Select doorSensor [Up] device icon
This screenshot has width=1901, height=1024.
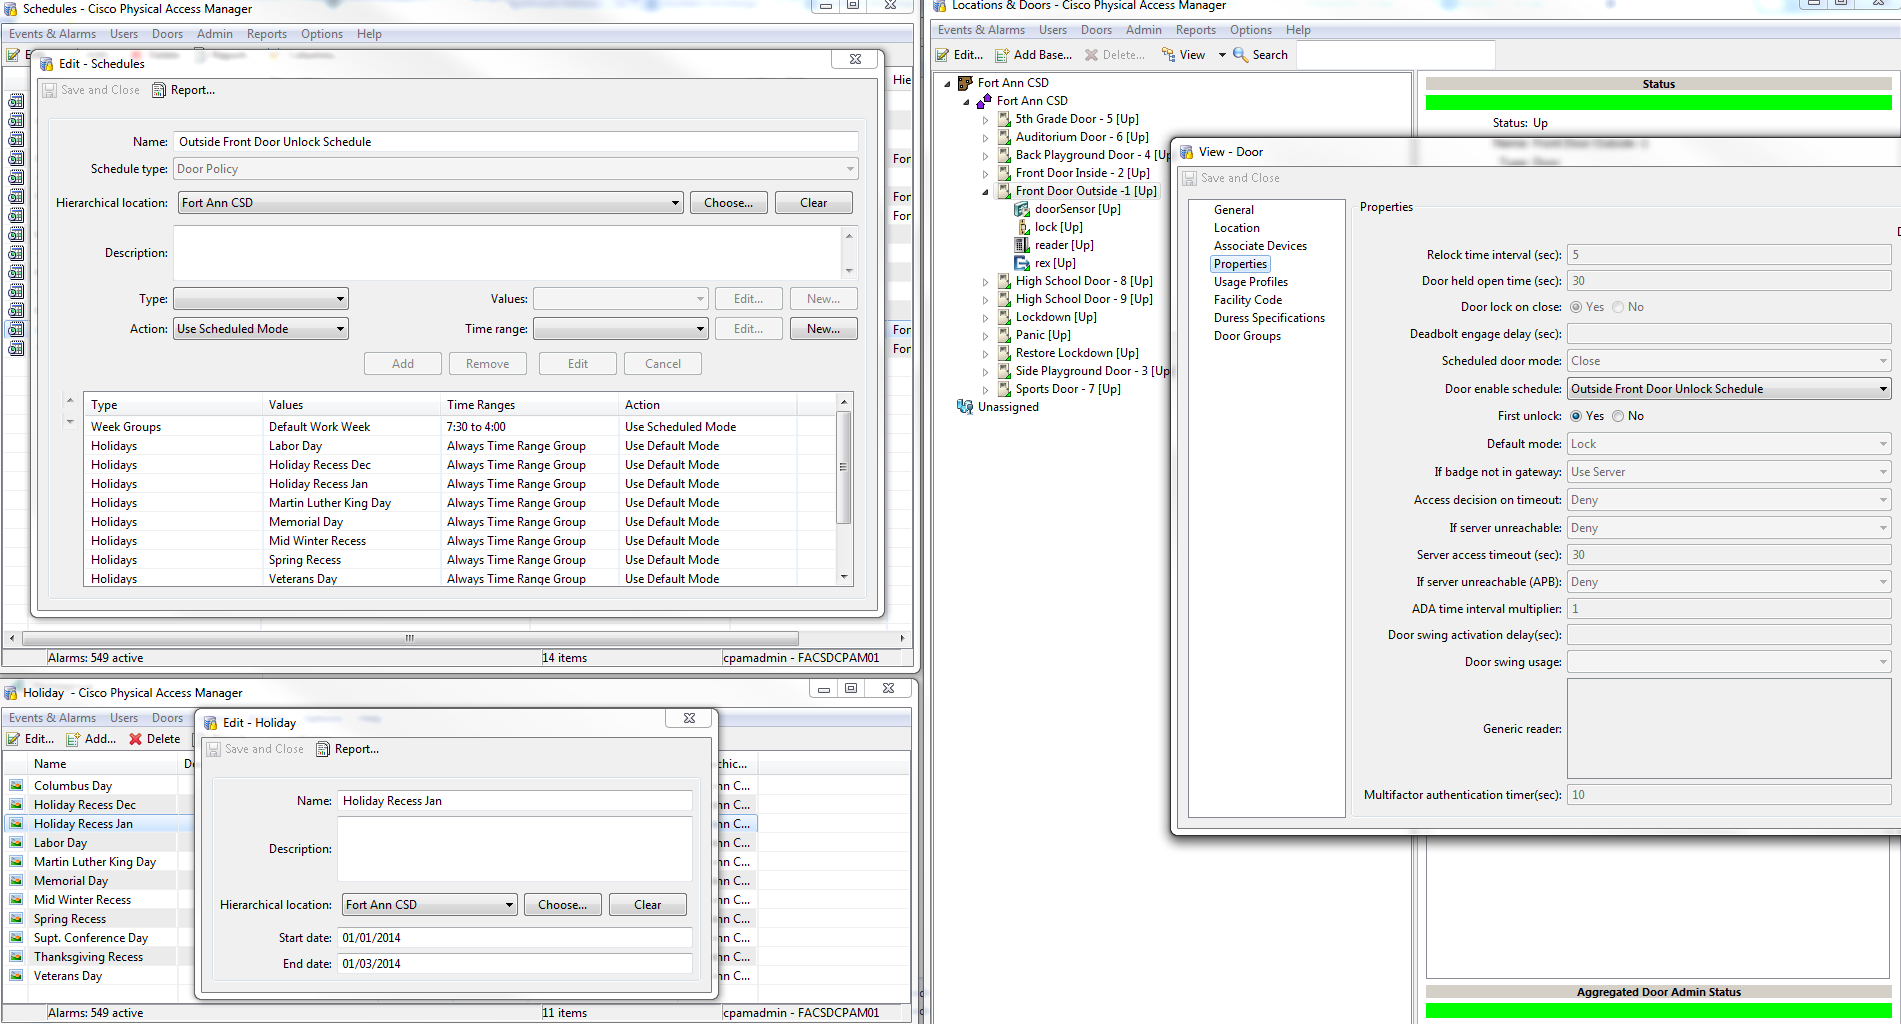click(1022, 209)
